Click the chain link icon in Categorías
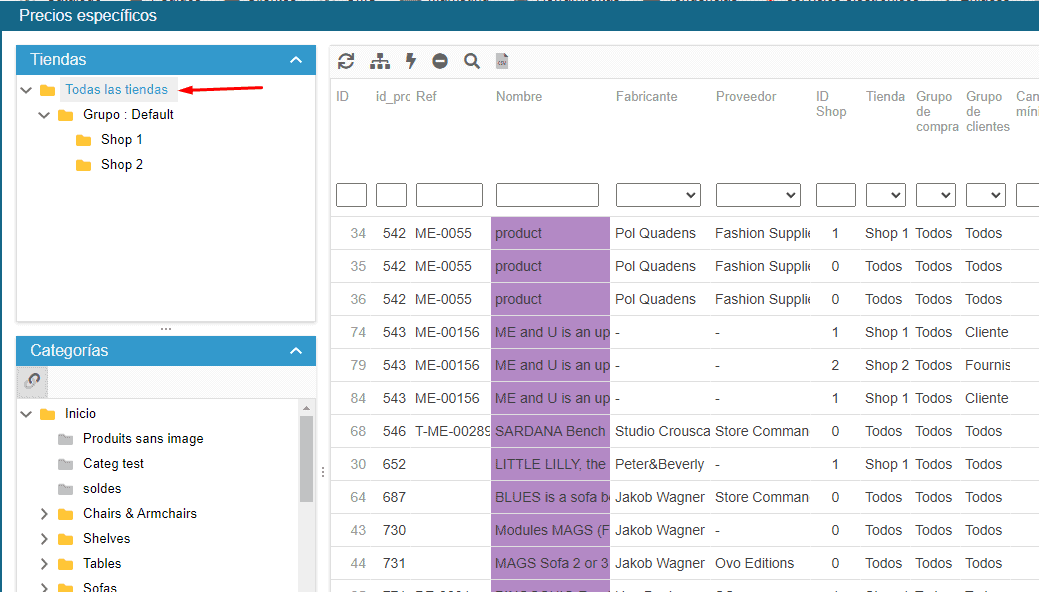1039x592 pixels. coord(32,381)
